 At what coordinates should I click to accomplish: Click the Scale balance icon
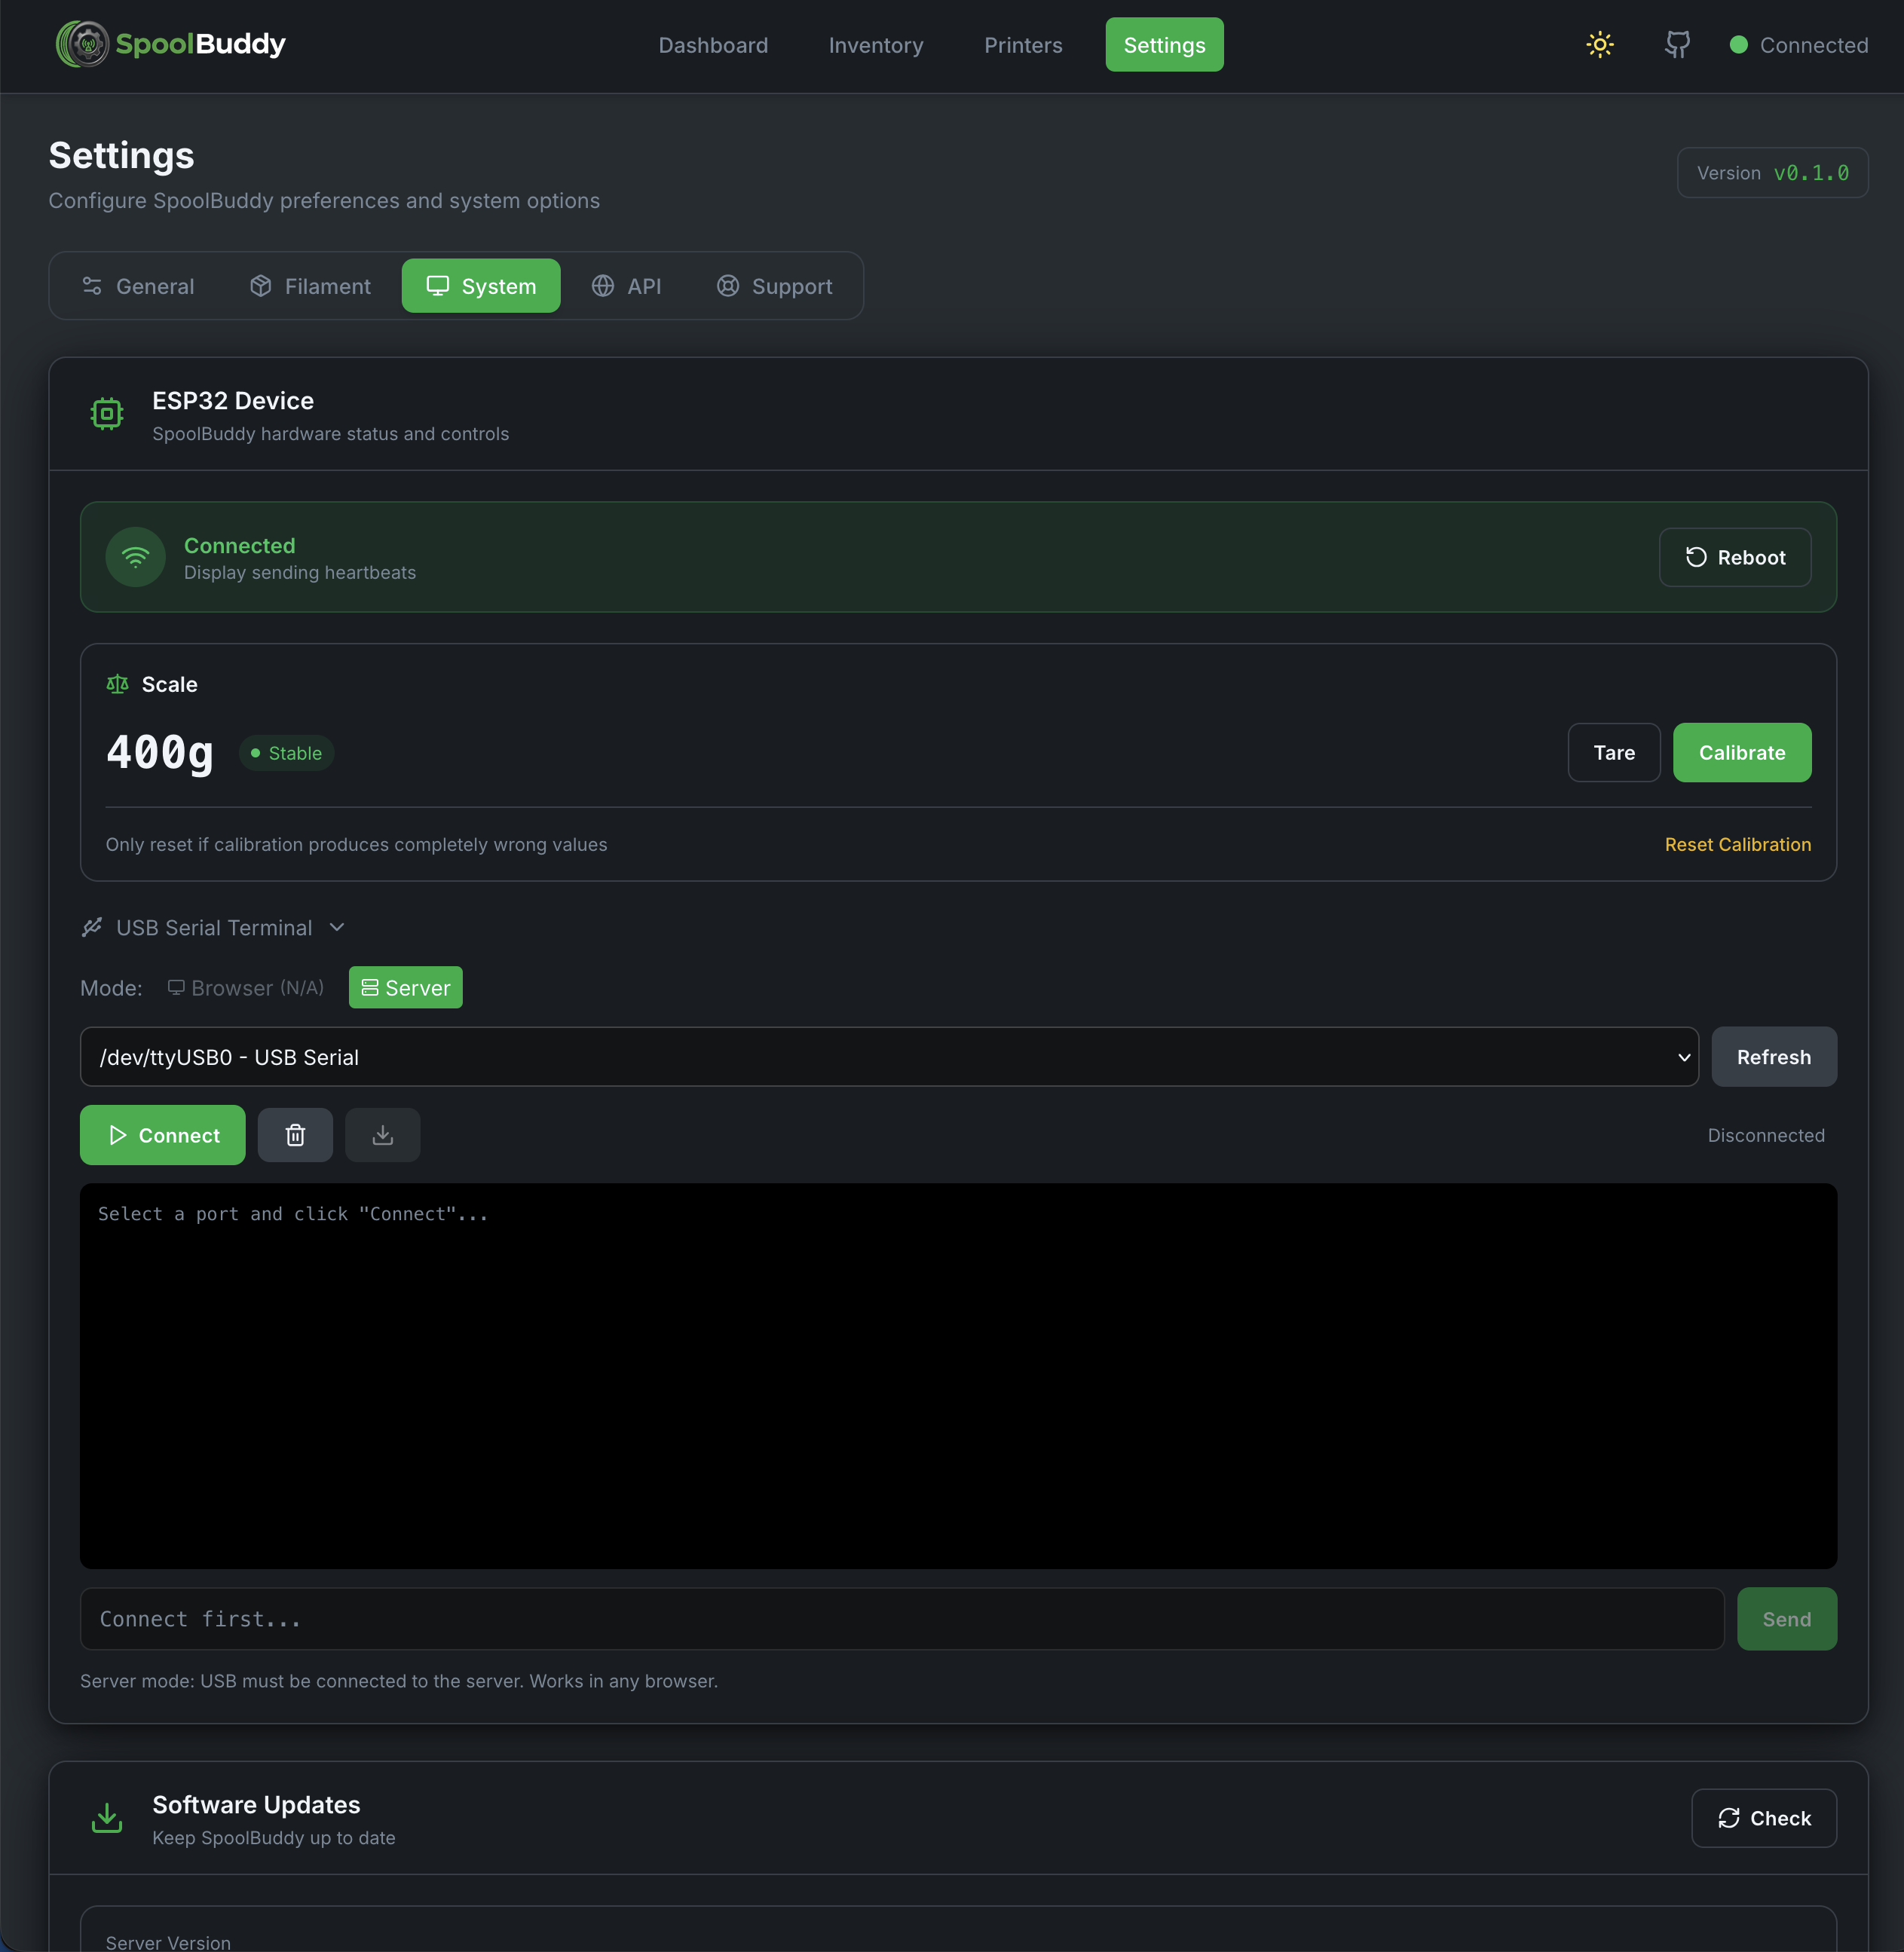[117, 684]
